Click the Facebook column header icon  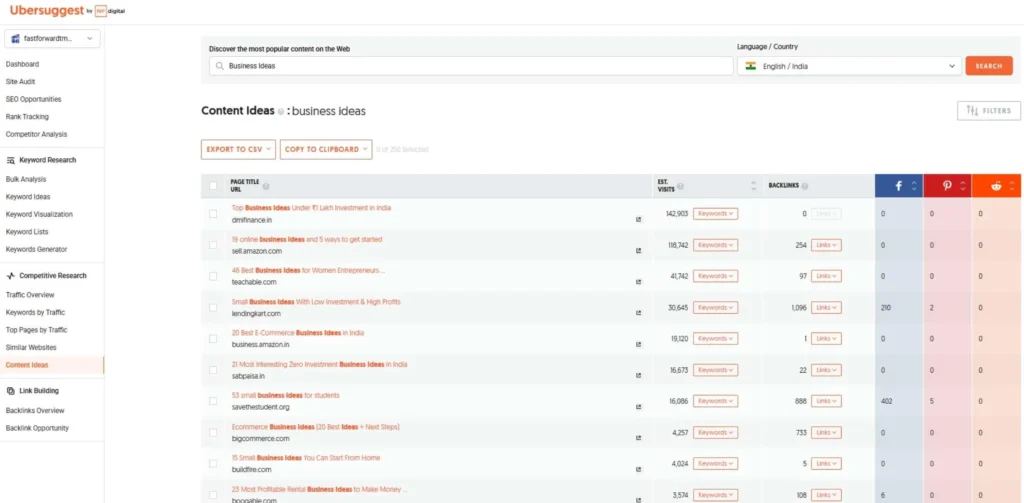pos(898,186)
